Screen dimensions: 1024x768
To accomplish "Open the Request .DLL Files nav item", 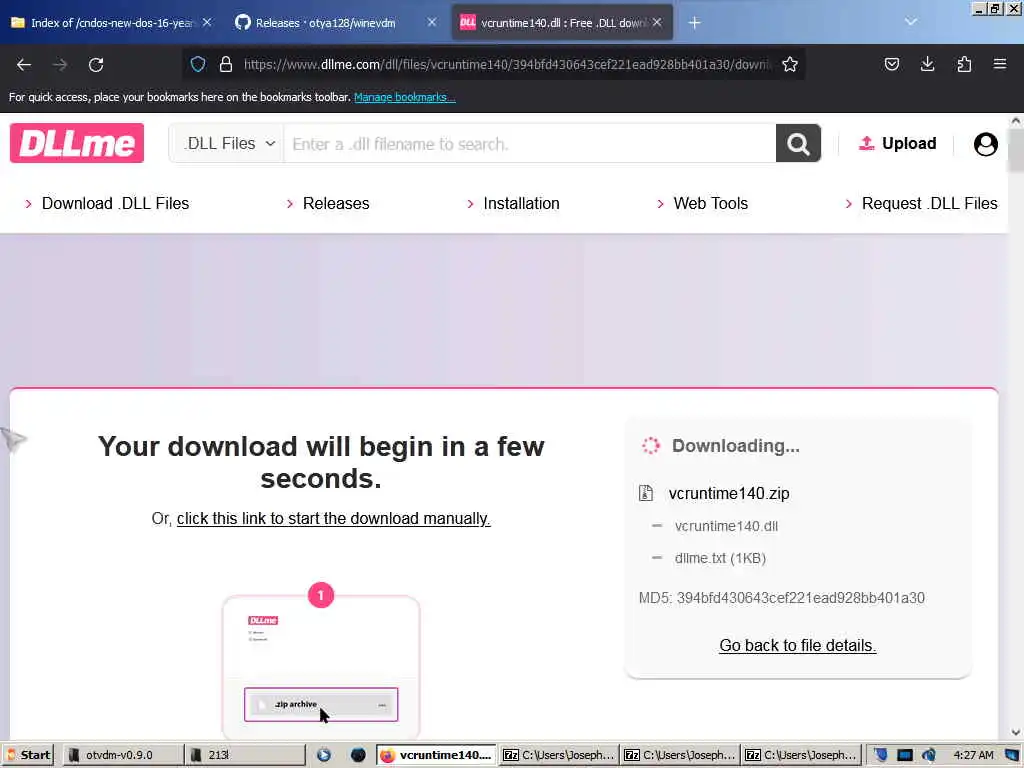I will pos(929,204).
